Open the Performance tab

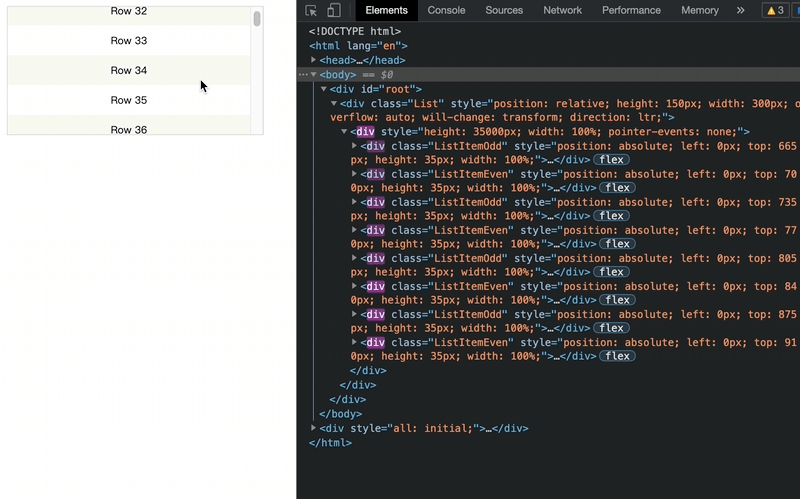coord(631,10)
